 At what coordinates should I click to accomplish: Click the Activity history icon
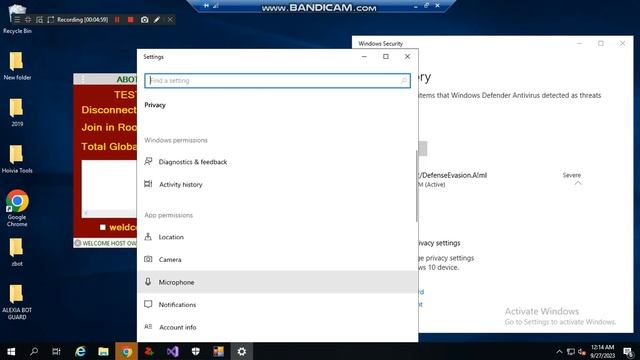coord(148,184)
